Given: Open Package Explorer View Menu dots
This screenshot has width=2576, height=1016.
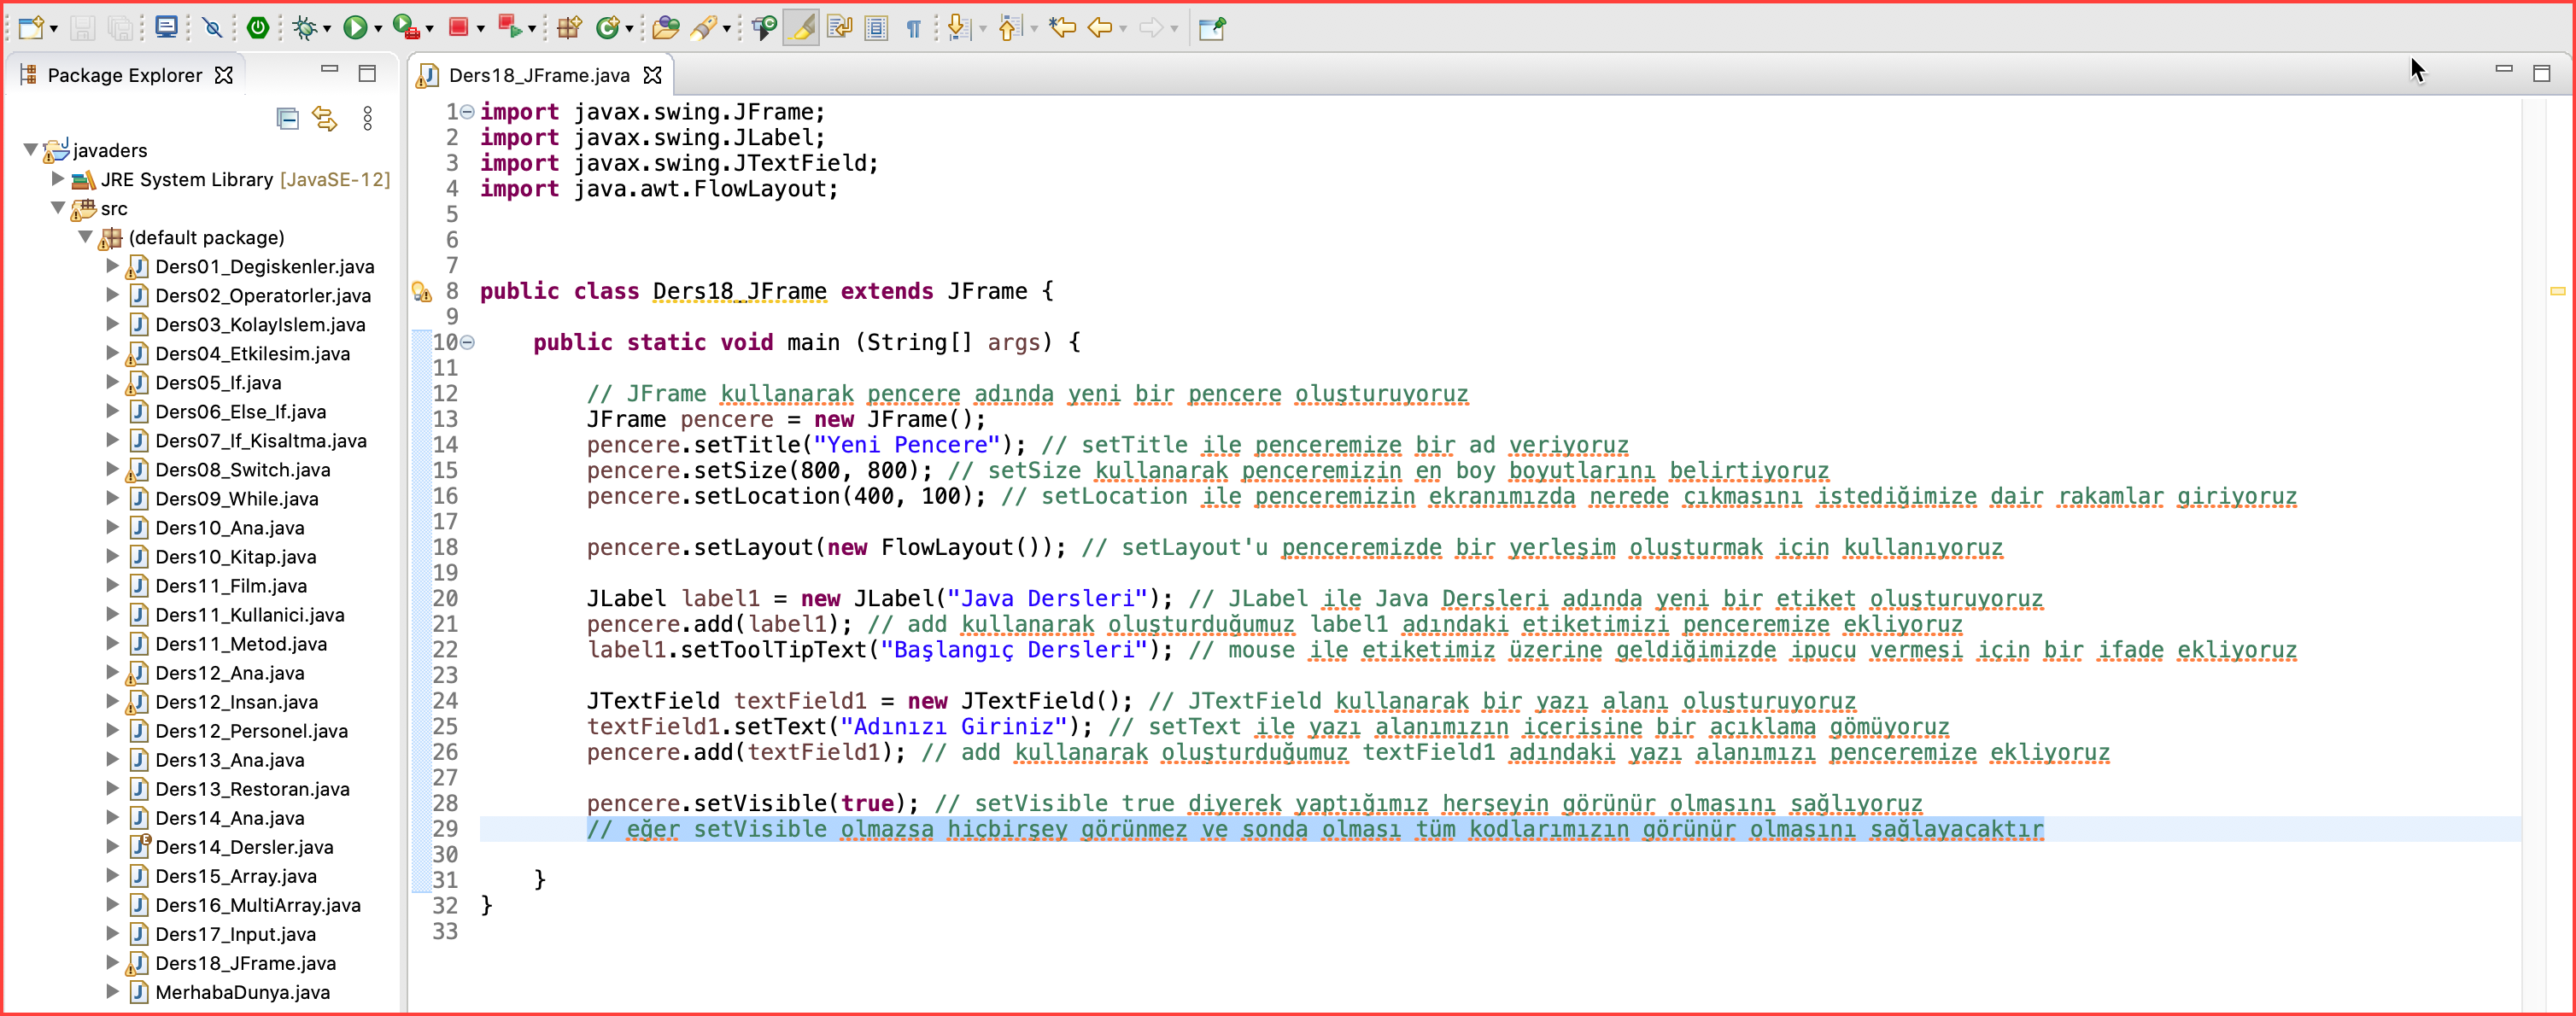Looking at the screenshot, I should (x=368, y=119).
